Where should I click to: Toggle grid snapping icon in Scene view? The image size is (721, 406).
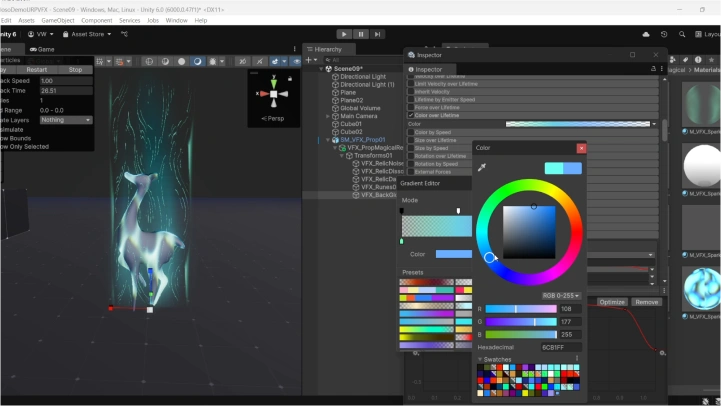tap(100, 61)
